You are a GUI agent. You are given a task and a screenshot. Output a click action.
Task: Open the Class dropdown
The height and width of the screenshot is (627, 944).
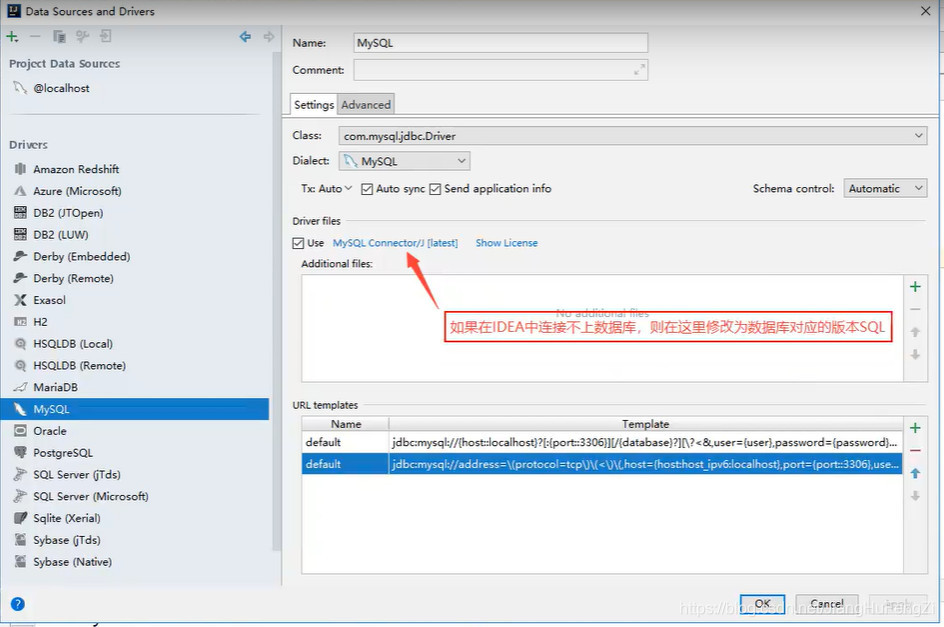pyautogui.click(x=633, y=136)
